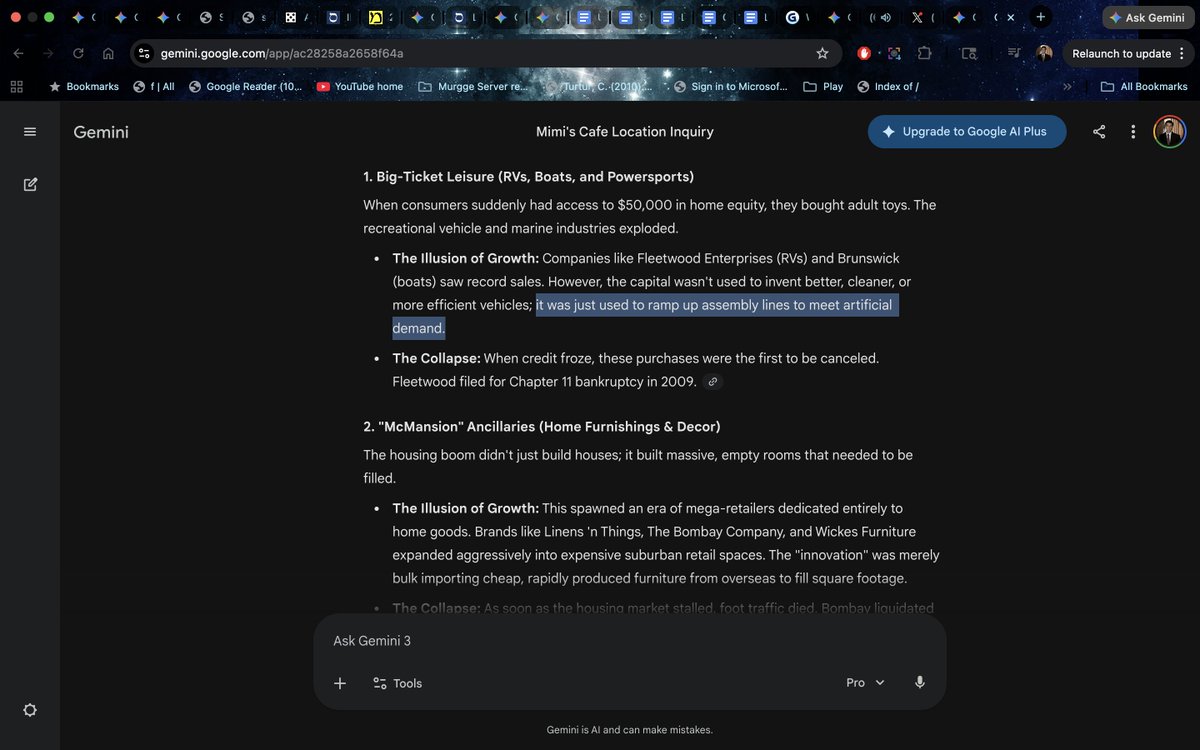
Task: Click heading '1. Big-Ticket Leisure (RVs, Boats, and Powersports)'
Action: pyautogui.click(x=528, y=177)
